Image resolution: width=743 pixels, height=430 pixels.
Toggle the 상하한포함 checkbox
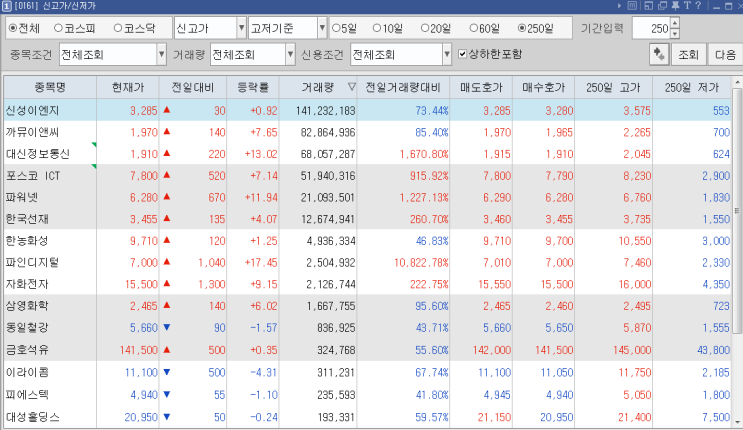click(462, 54)
